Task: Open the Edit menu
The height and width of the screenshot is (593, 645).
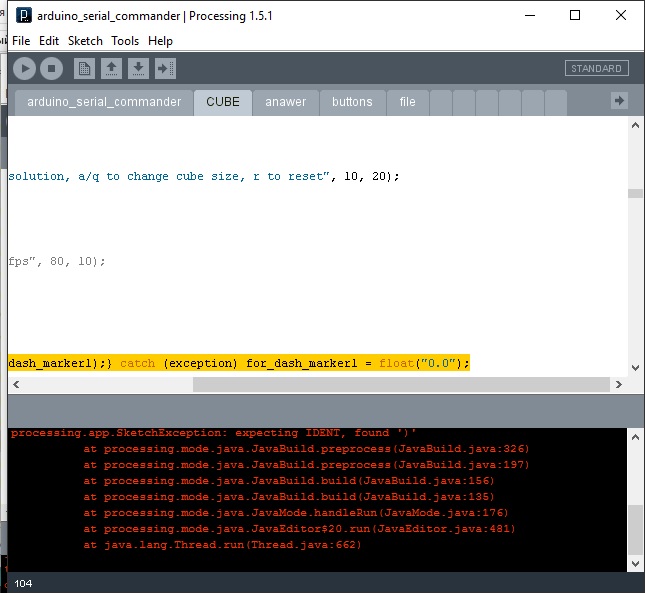Action: pos(49,41)
